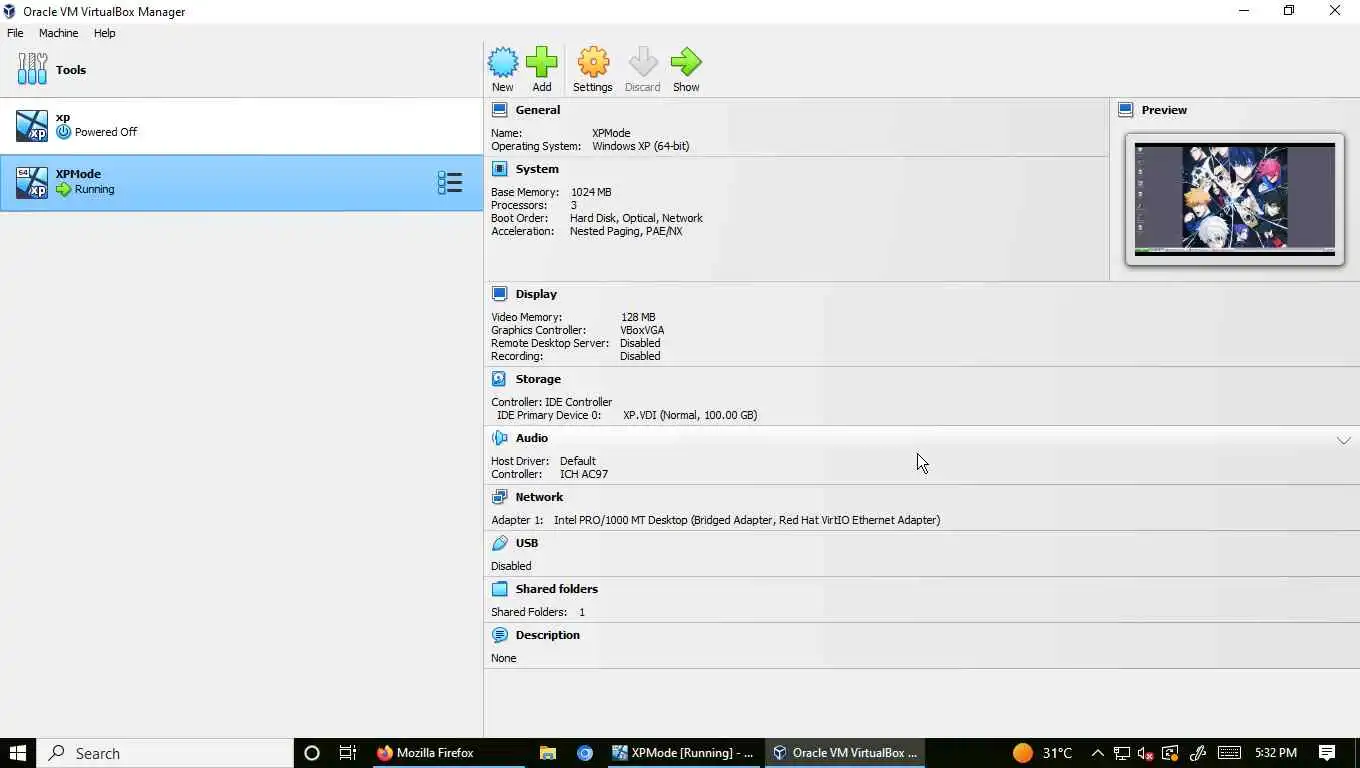Click the '128 MB' video memory value
The image size is (1360, 768).
point(638,317)
